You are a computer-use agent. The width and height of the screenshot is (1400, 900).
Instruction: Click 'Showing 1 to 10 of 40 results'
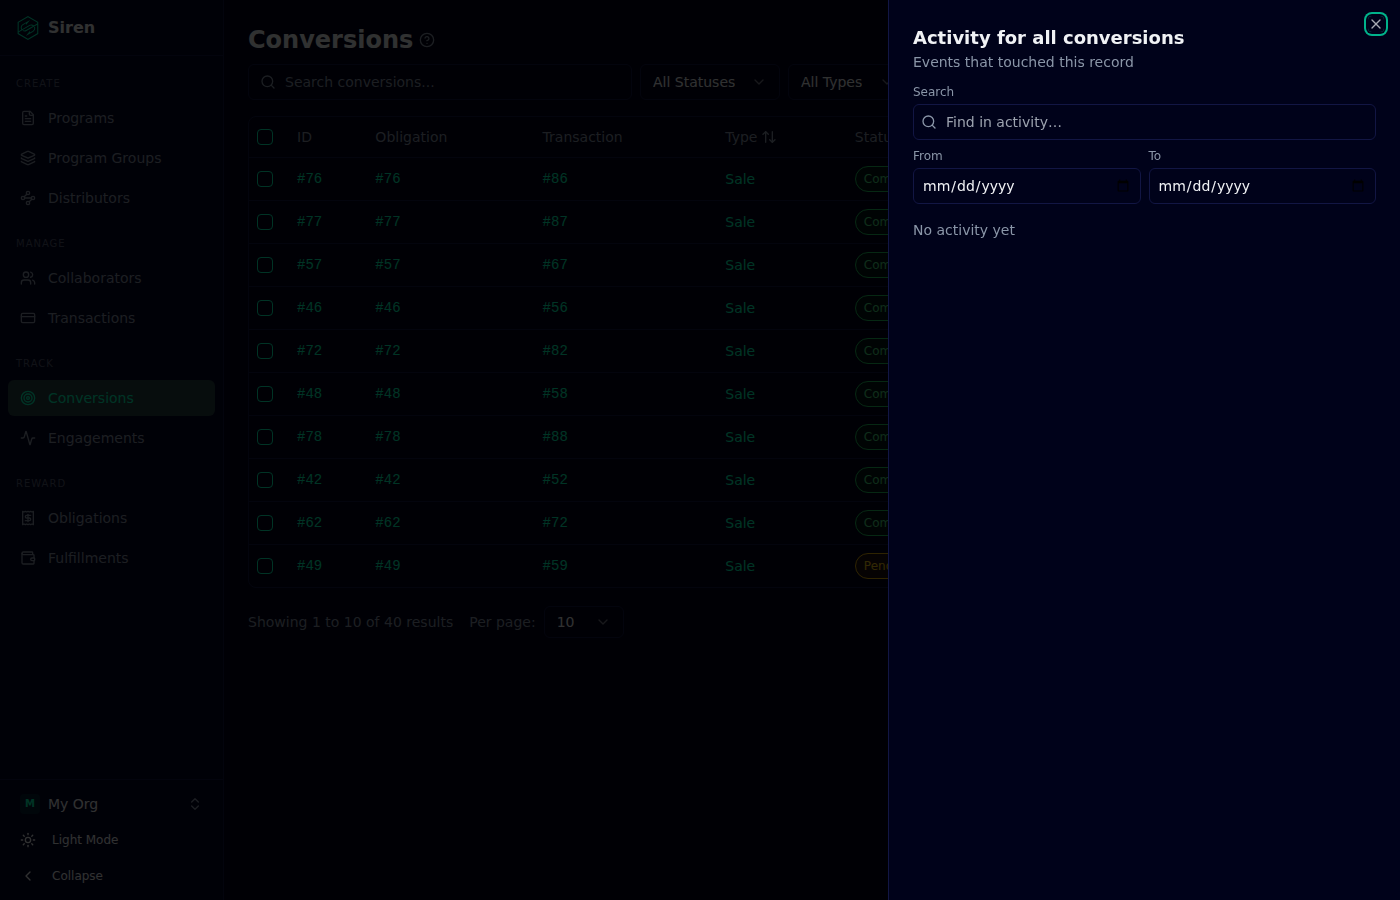[351, 622]
